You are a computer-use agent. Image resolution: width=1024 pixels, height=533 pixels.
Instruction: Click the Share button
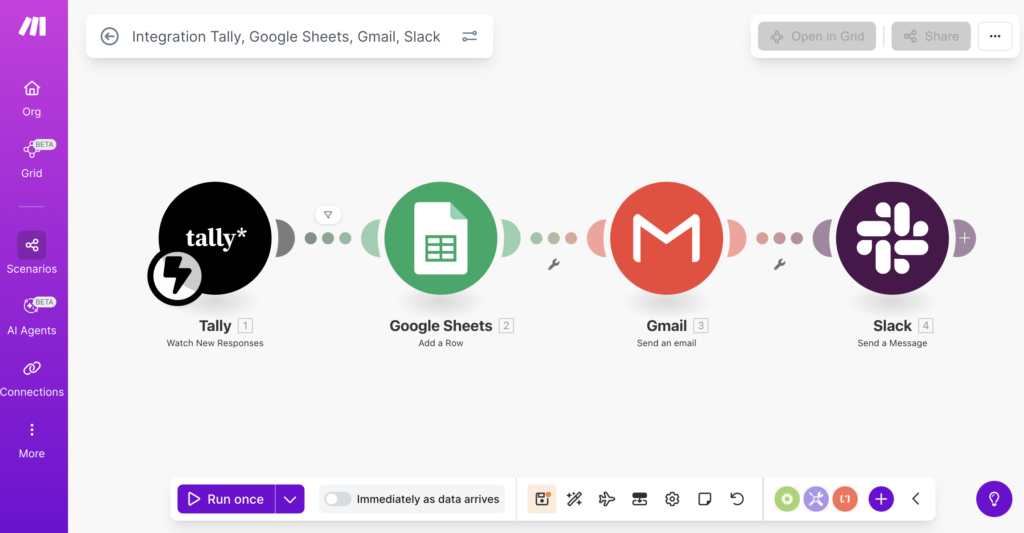(931, 36)
